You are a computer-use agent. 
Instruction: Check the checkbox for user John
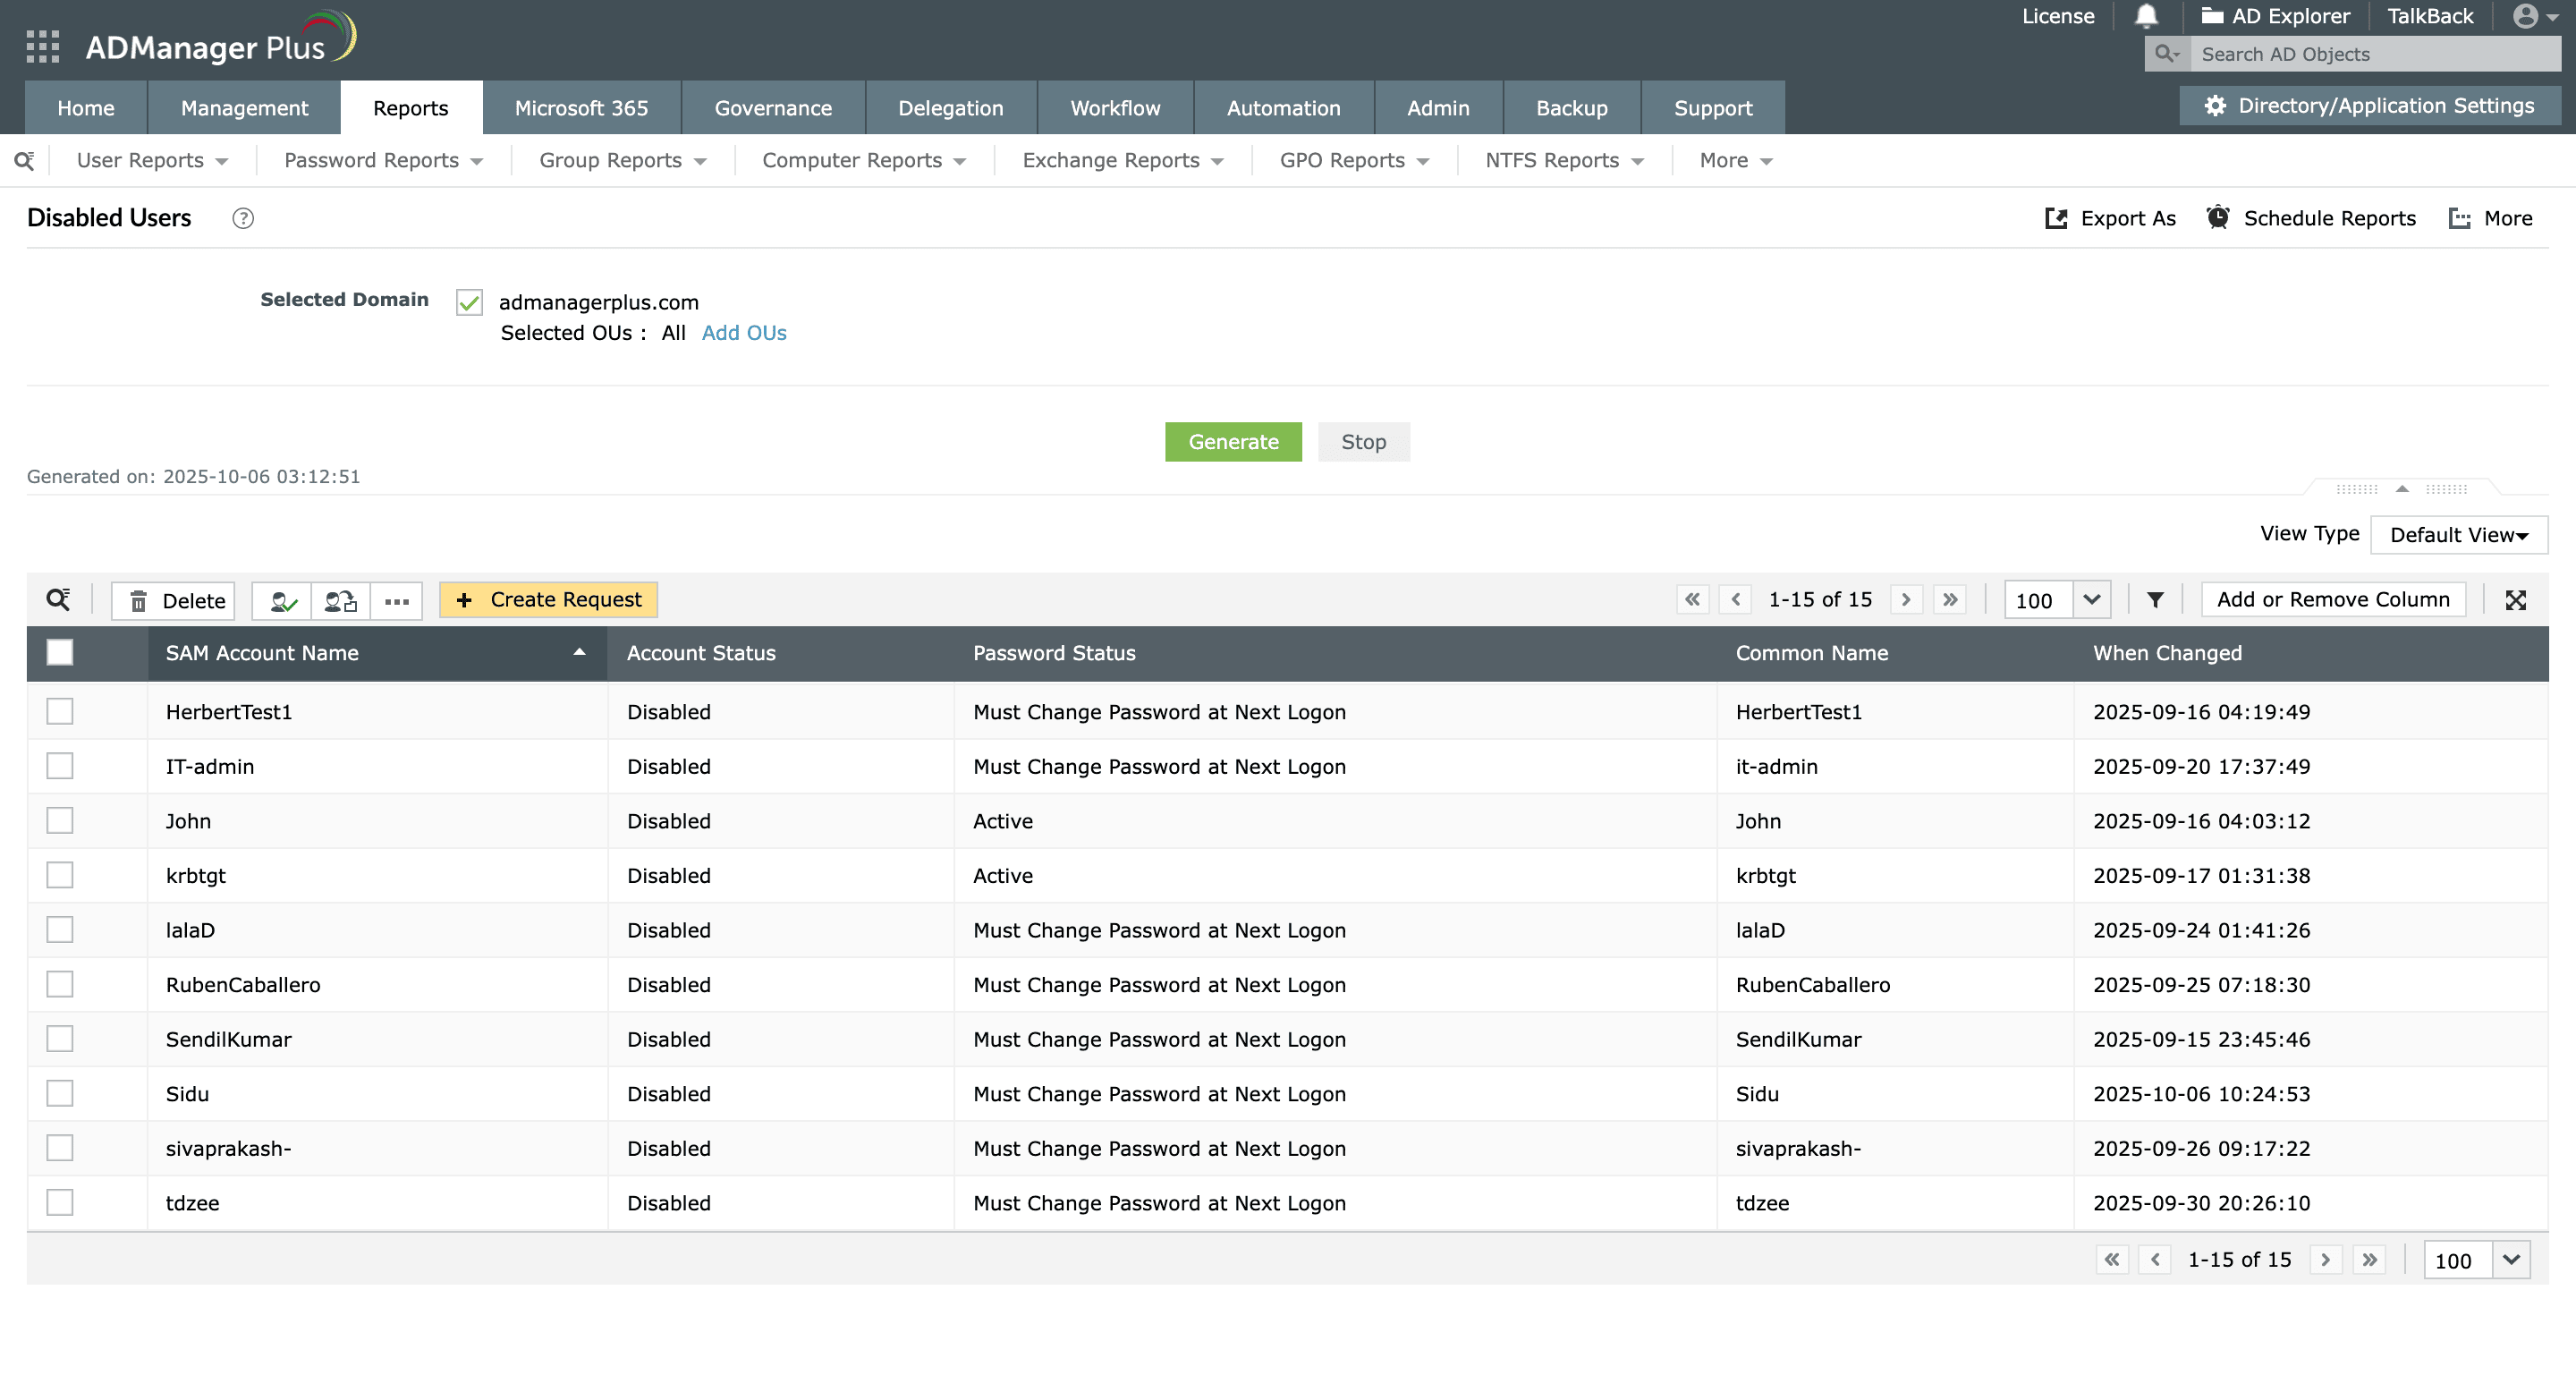click(60, 820)
